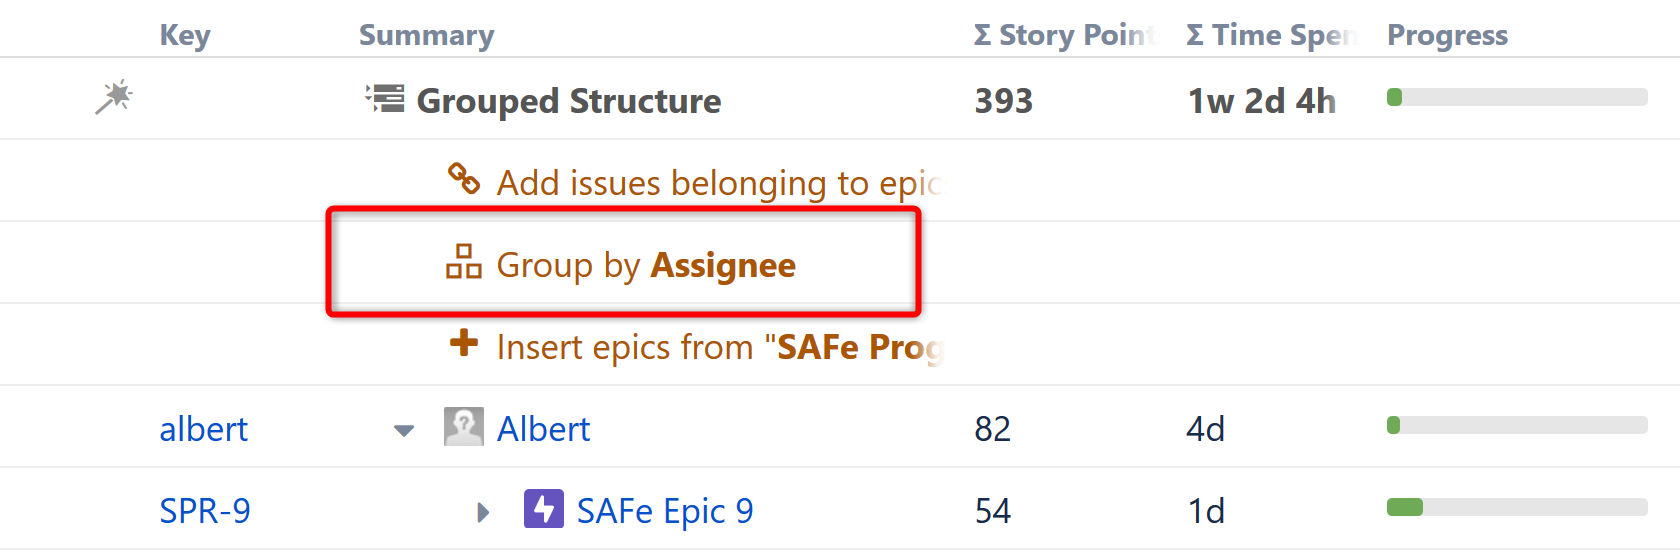This screenshot has width=1680, height=555.
Task: Click Albert's avatar picture
Action: (x=463, y=427)
